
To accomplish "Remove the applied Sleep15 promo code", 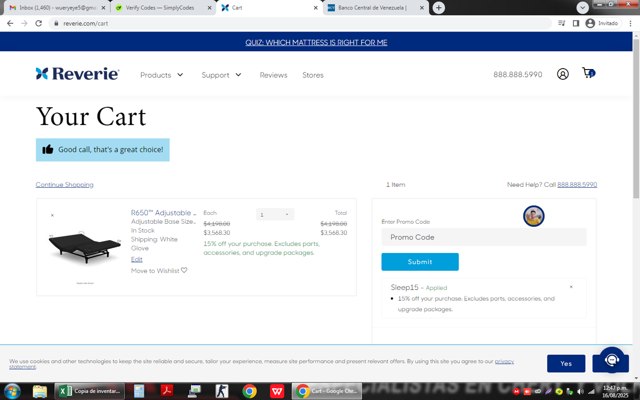I will (x=571, y=287).
